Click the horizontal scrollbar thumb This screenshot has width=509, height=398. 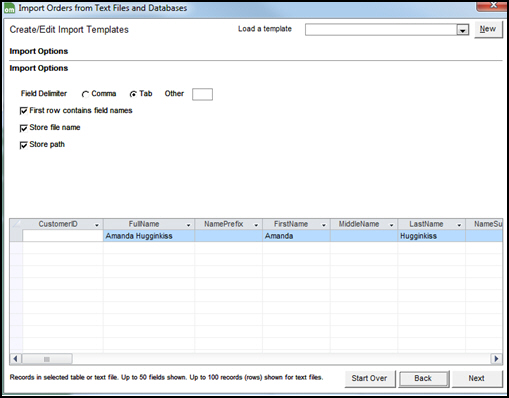pyautogui.click(x=47, y=359)
